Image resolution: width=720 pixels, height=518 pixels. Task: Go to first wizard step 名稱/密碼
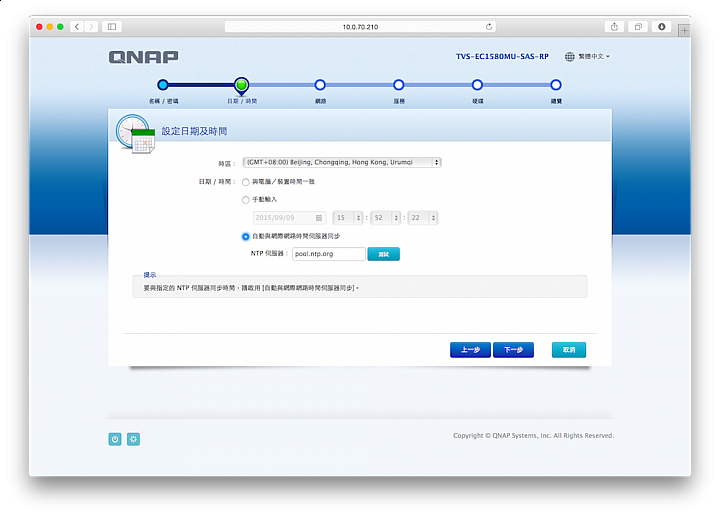pos(163,85)
